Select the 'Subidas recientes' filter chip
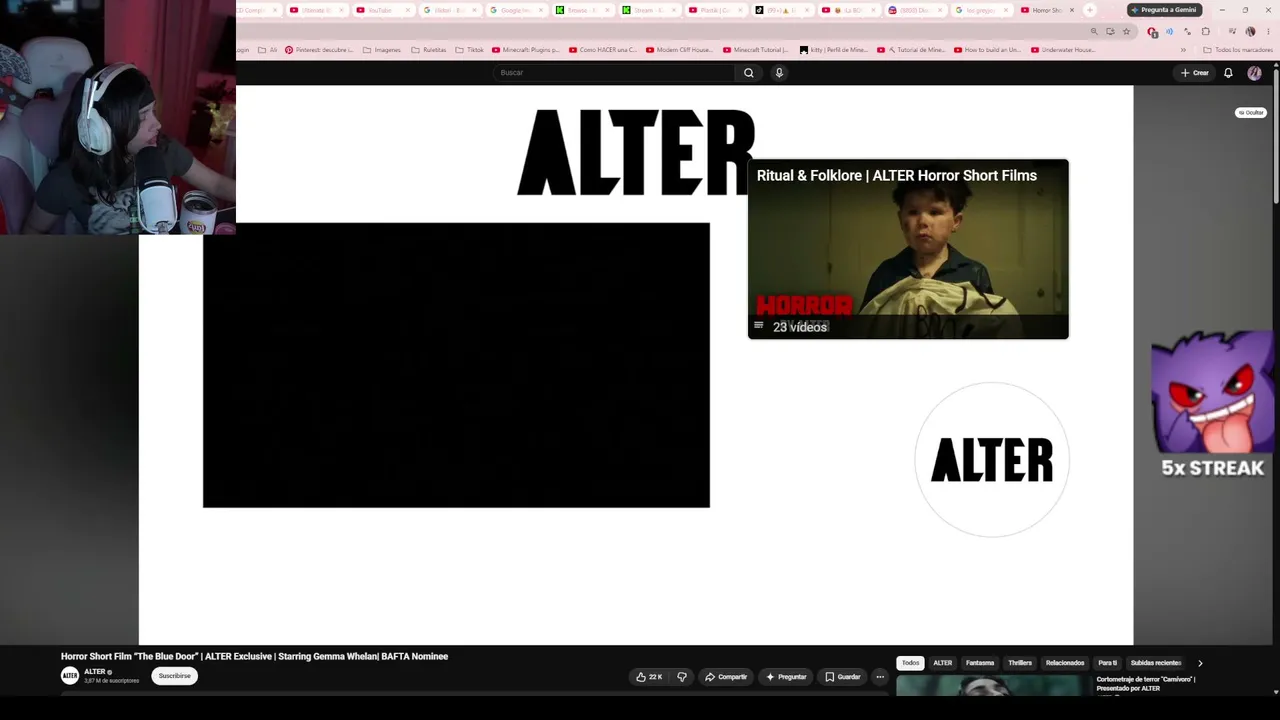This screenshot has height=720, width=1280. [1156, 663]
